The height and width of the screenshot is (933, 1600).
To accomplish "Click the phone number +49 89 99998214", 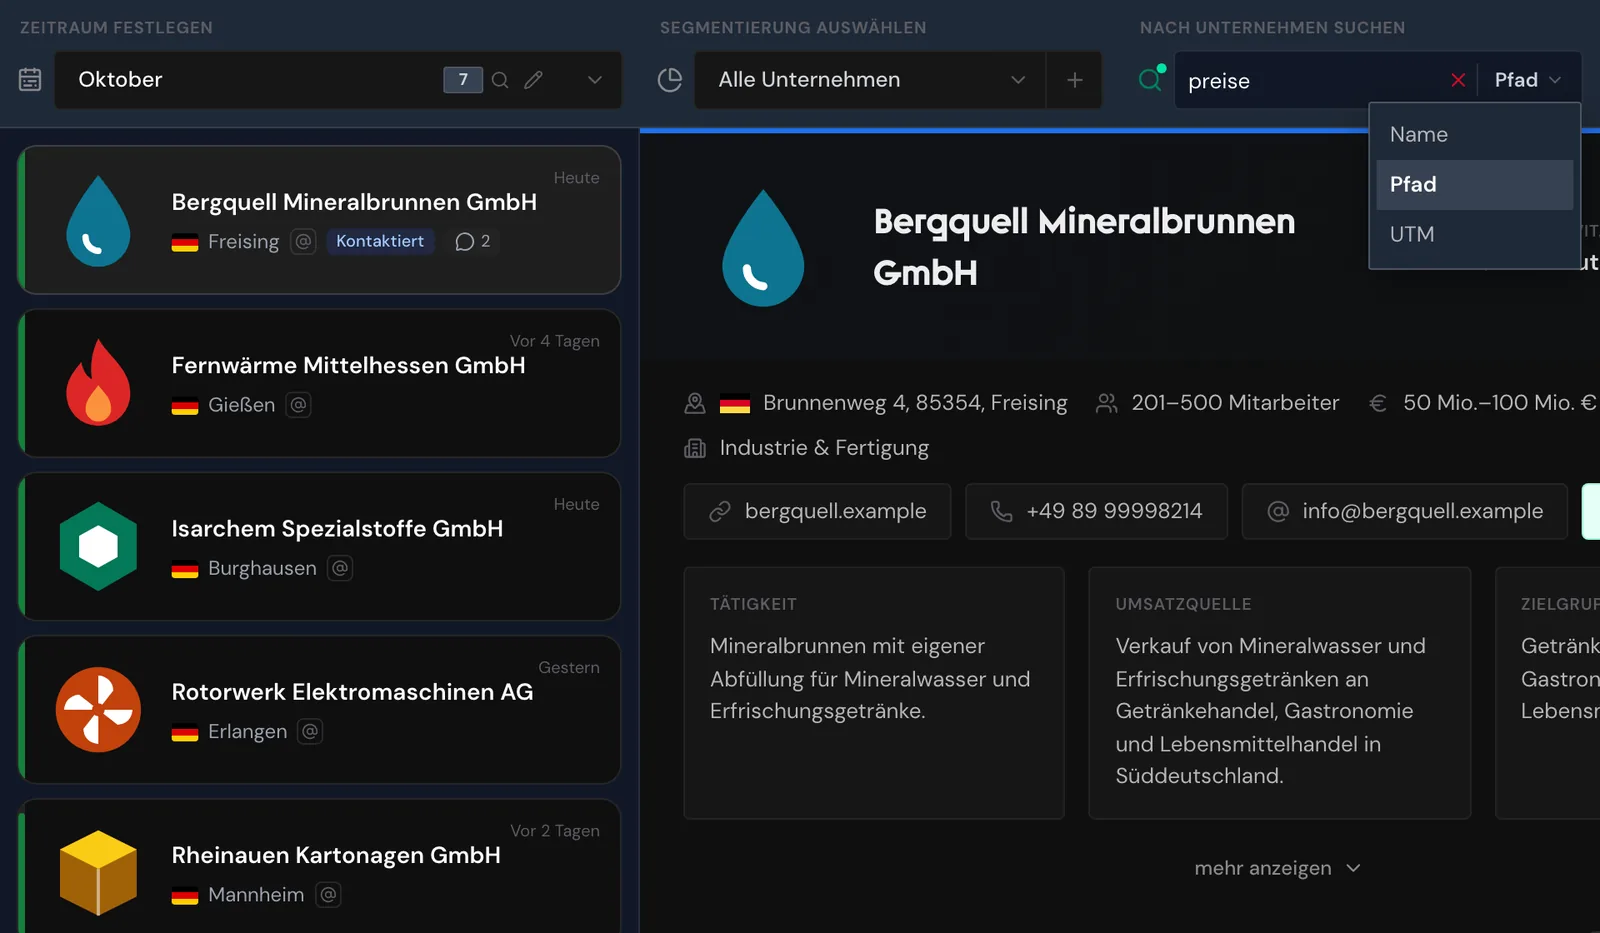I will click(x=1096, y=511).
